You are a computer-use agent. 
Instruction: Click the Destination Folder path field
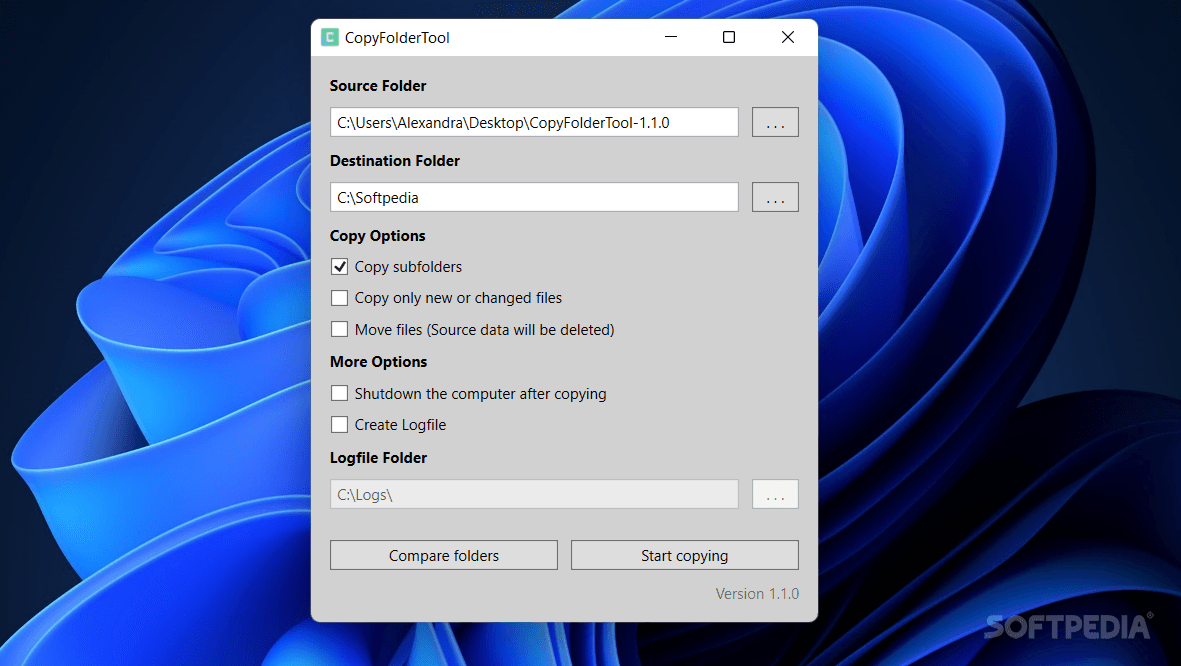[534, 197]
